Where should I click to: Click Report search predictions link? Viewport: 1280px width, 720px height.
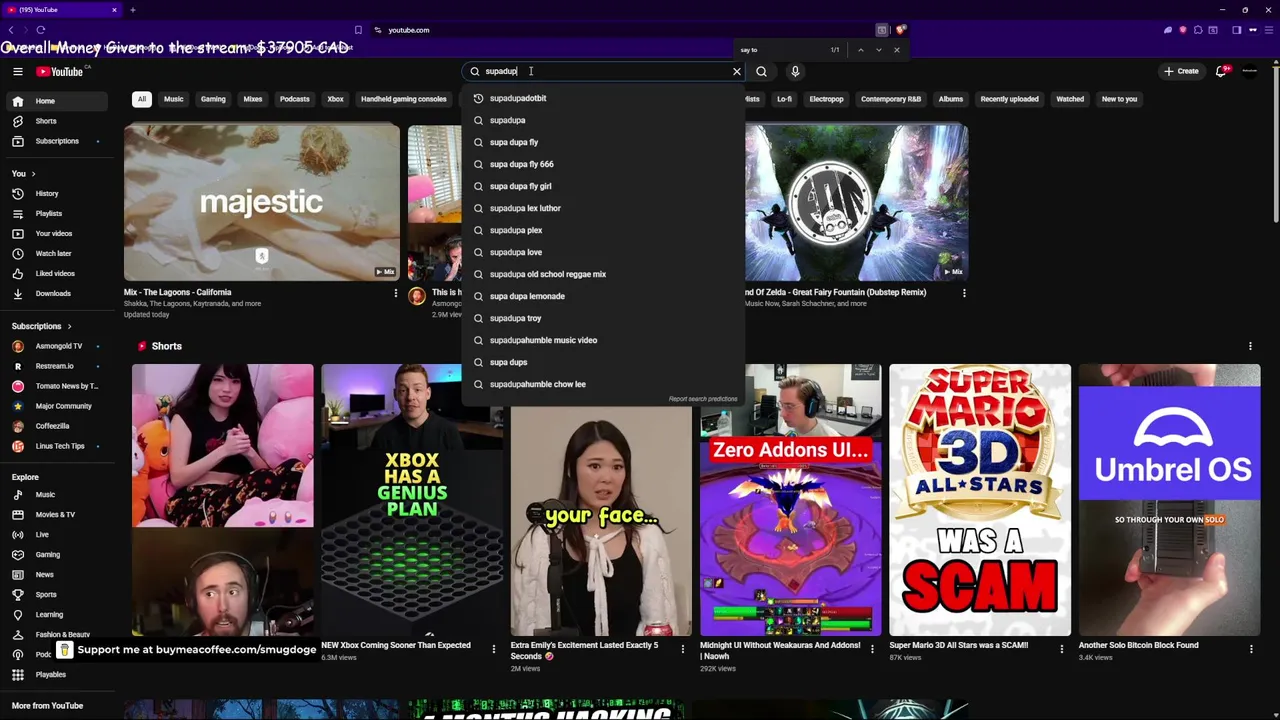703,399
